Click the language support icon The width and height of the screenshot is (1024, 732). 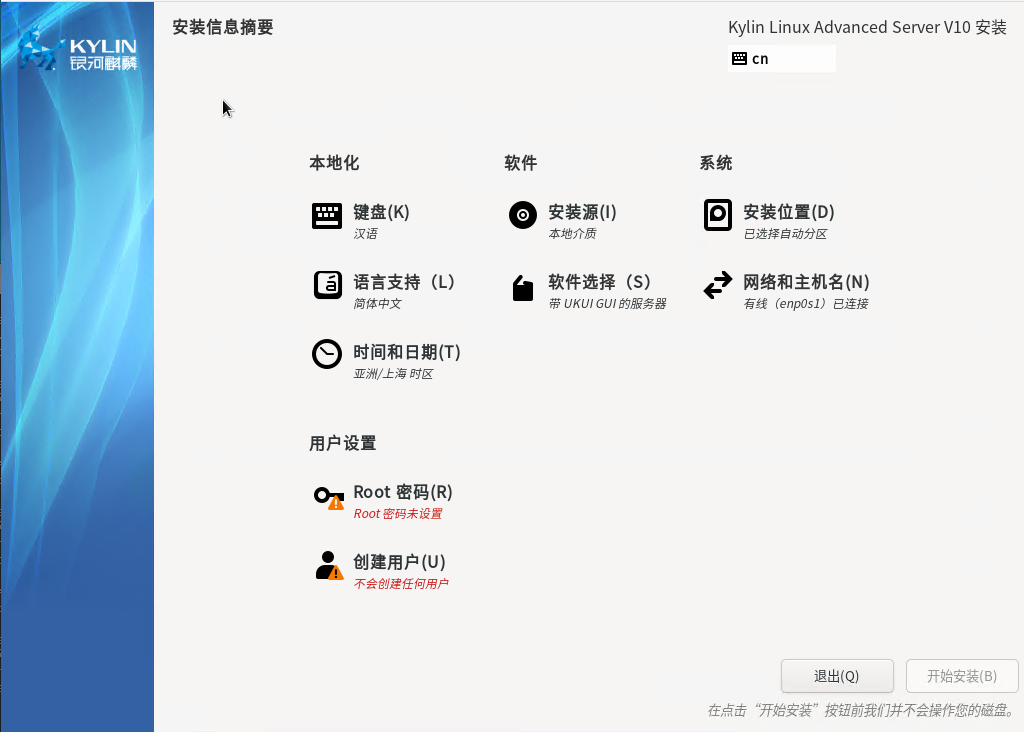pyautogui.click(x=327, y=285)
